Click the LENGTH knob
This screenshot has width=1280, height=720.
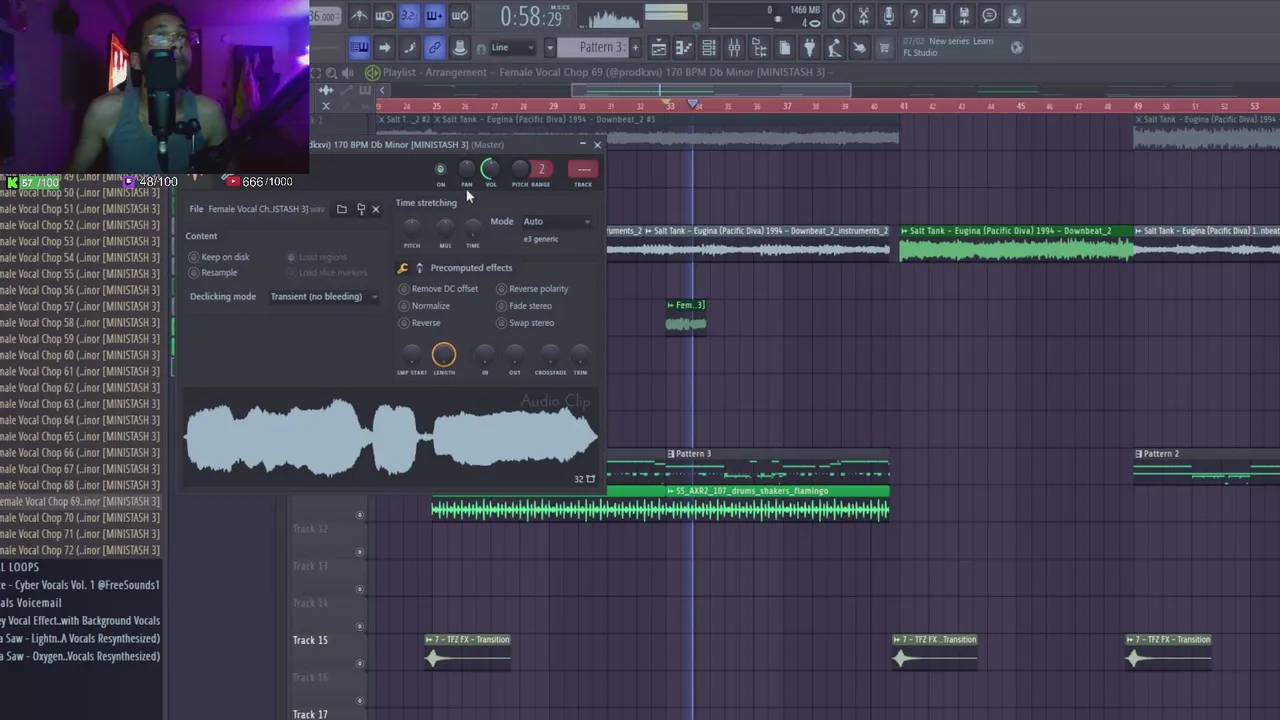point(444,355)
